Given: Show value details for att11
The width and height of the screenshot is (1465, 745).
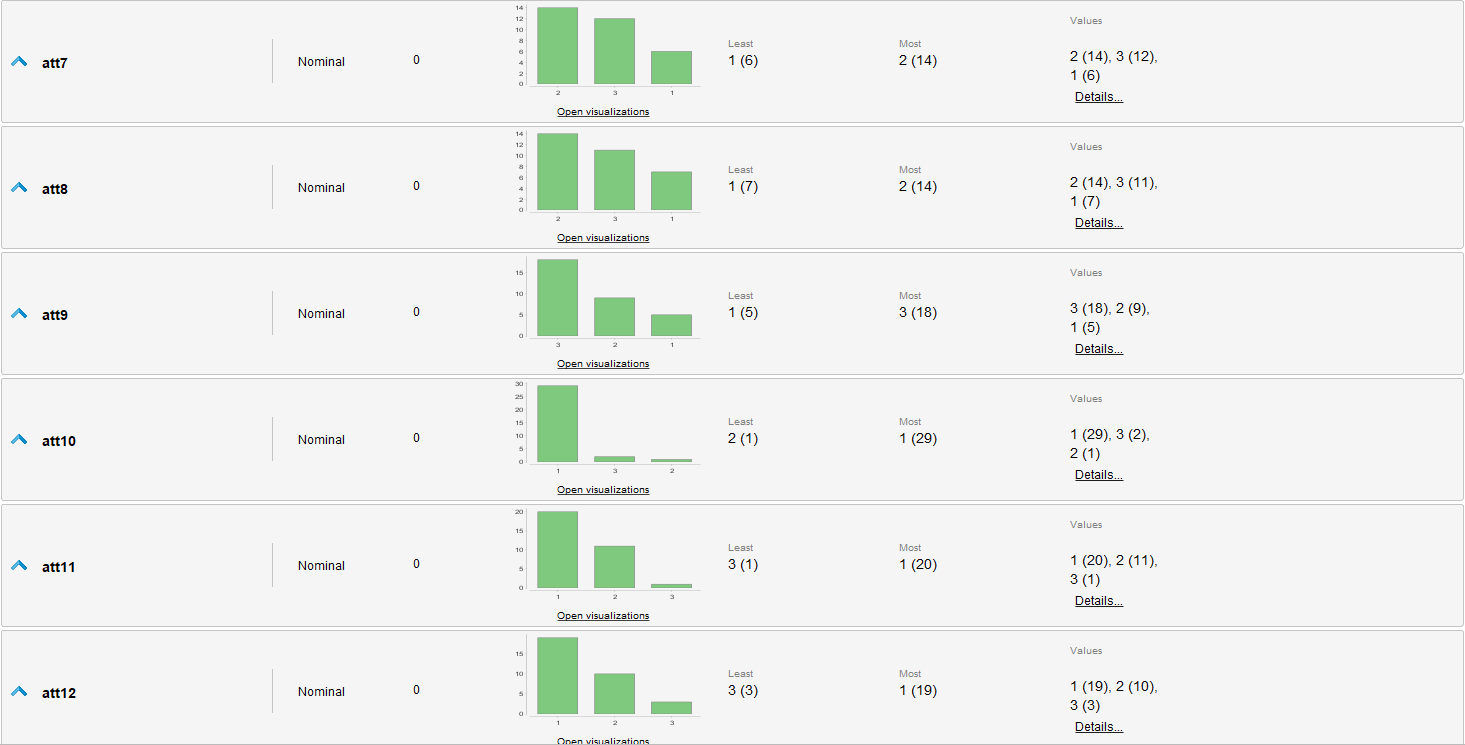Looking at the screenshot, I should (x=1098, y=601).
